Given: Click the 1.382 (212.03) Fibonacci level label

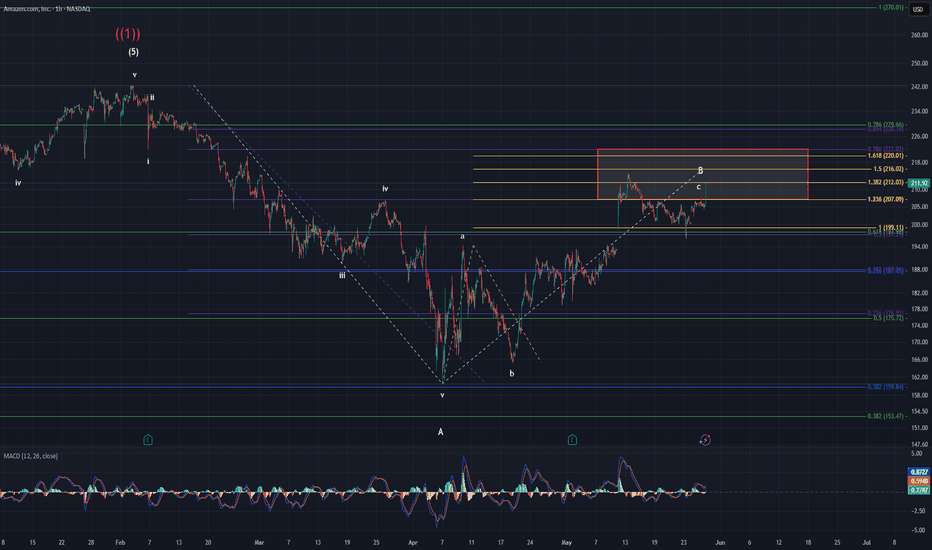Looking at the screenshot, I should click(x=886, y=183).
